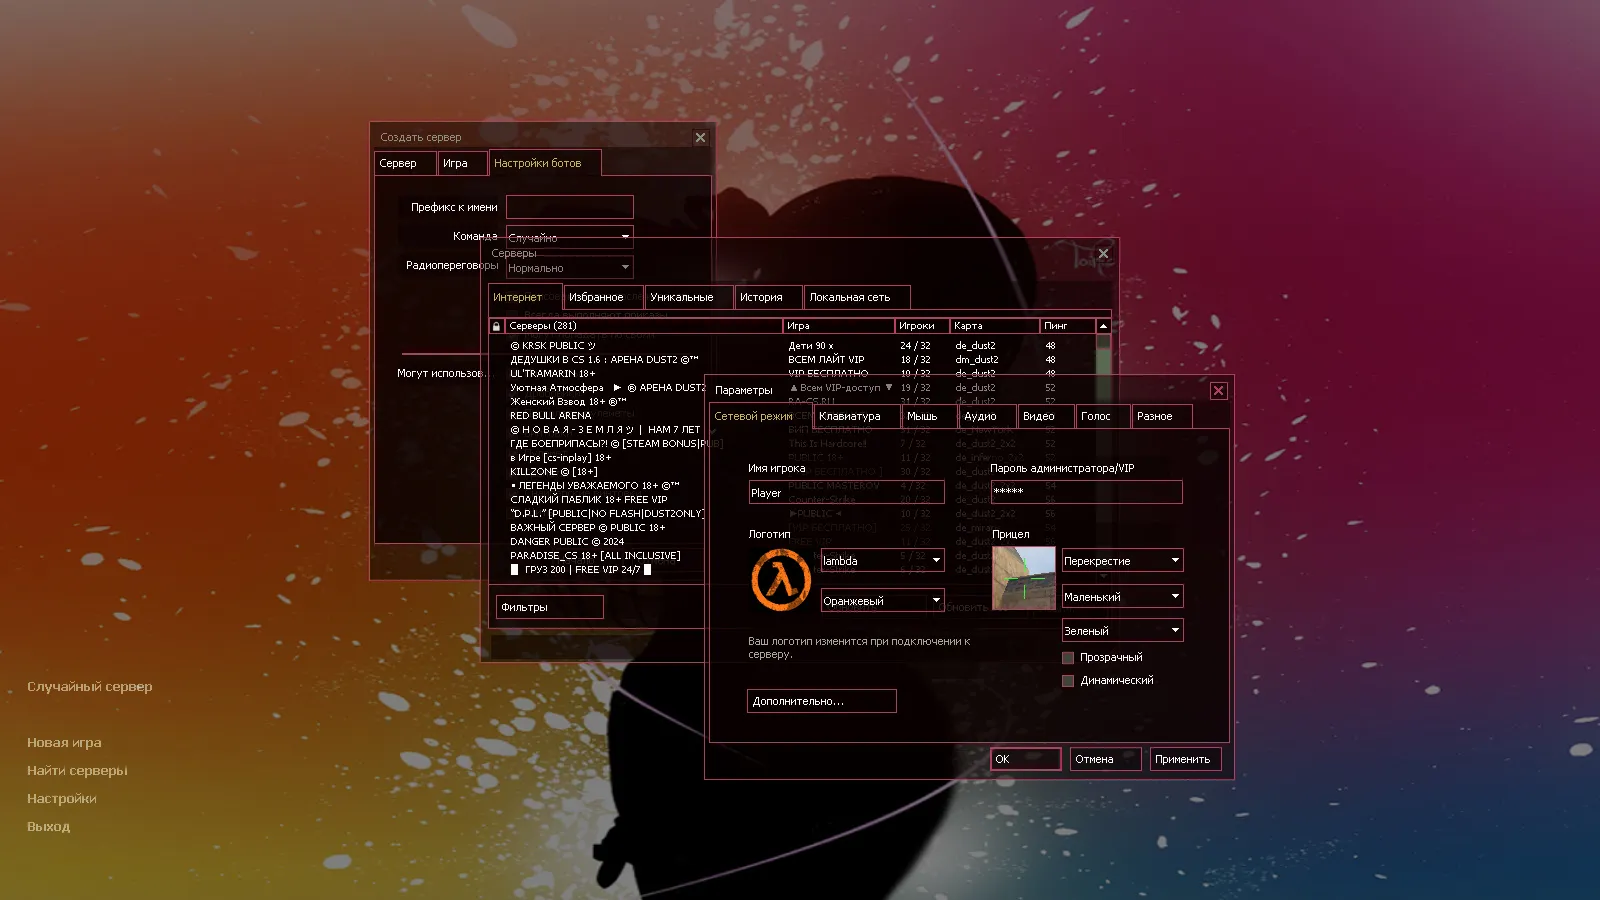Close the Создать сервер window

[x=700, y=138]
